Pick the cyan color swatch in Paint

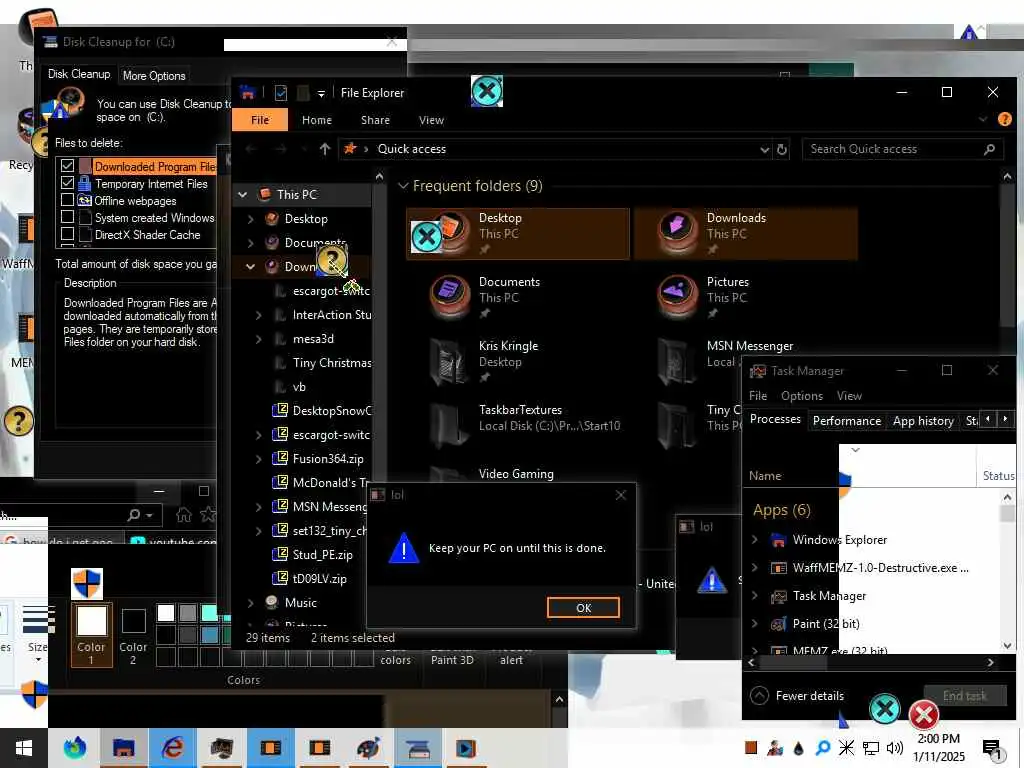pyautogui.click(x=210, y=613)
